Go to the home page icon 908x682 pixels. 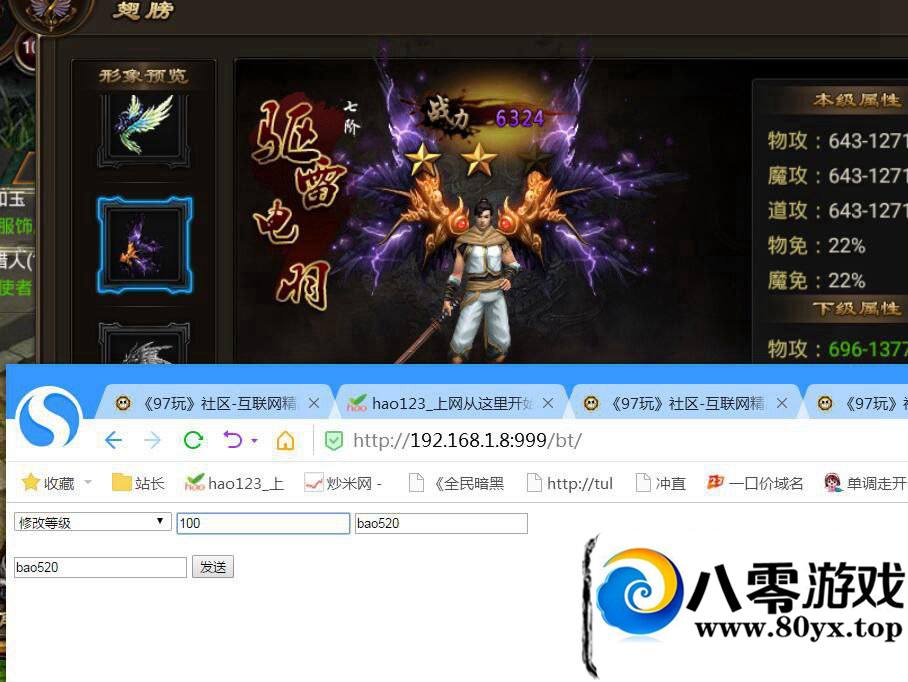(285, 441)
